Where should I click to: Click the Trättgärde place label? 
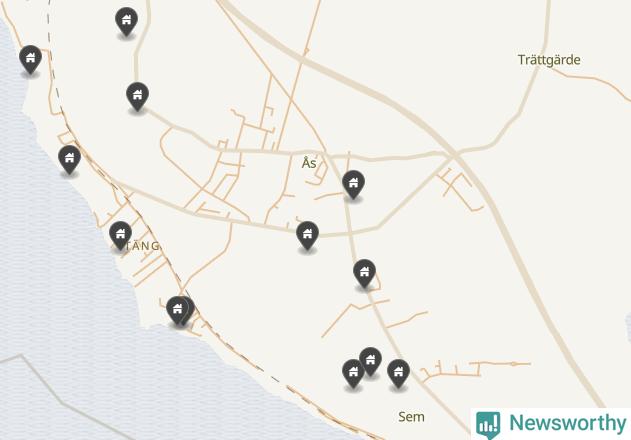point(549,60)
